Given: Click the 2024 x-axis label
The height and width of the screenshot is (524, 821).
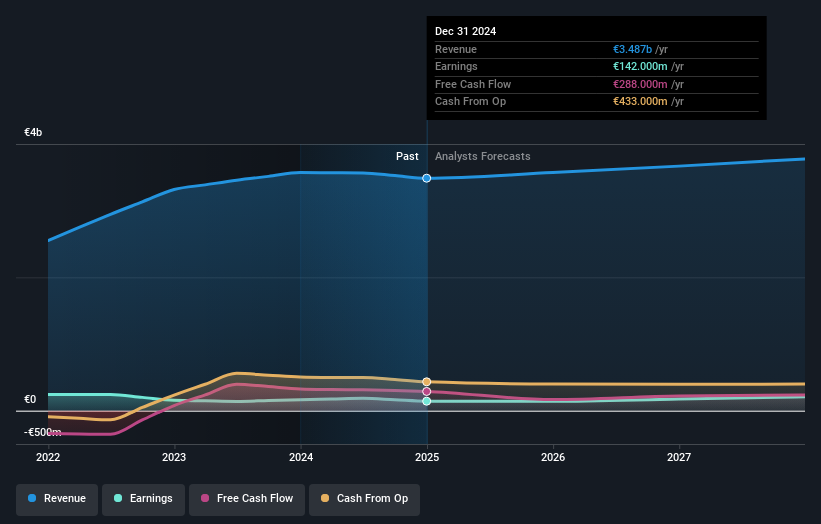Looking at the screenshot, I should coord(301,458).
